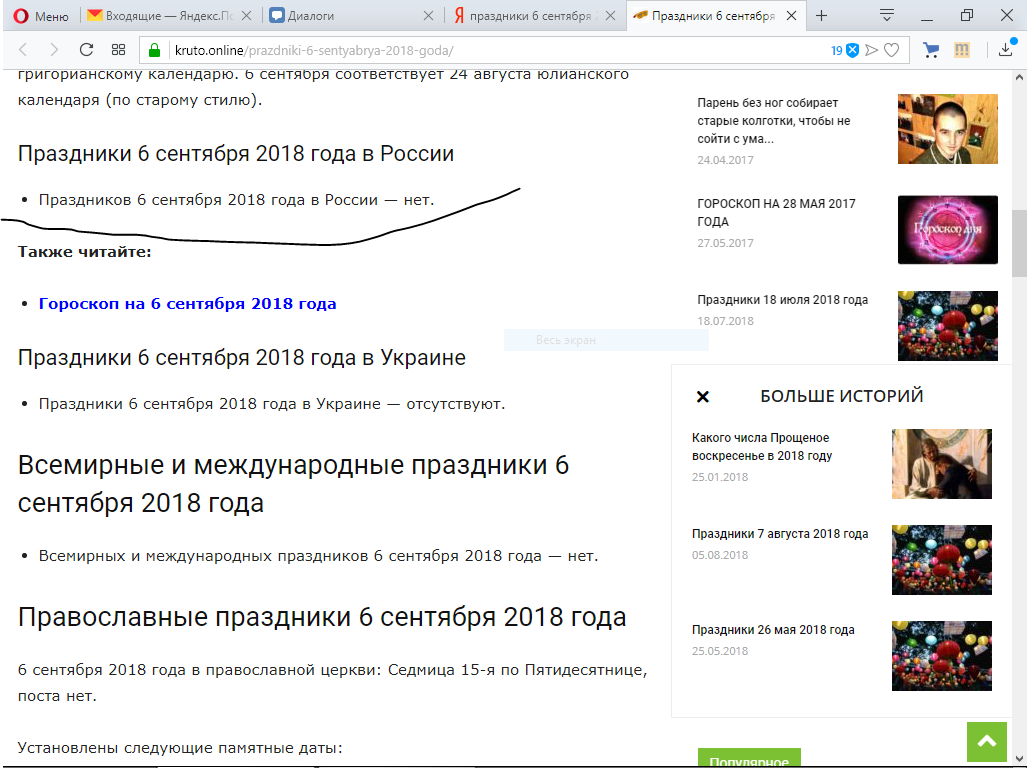Image resolution: width=1027 pixels, height=768 pixels.
Task: Reload the current page
Action: tap(86, 50)
